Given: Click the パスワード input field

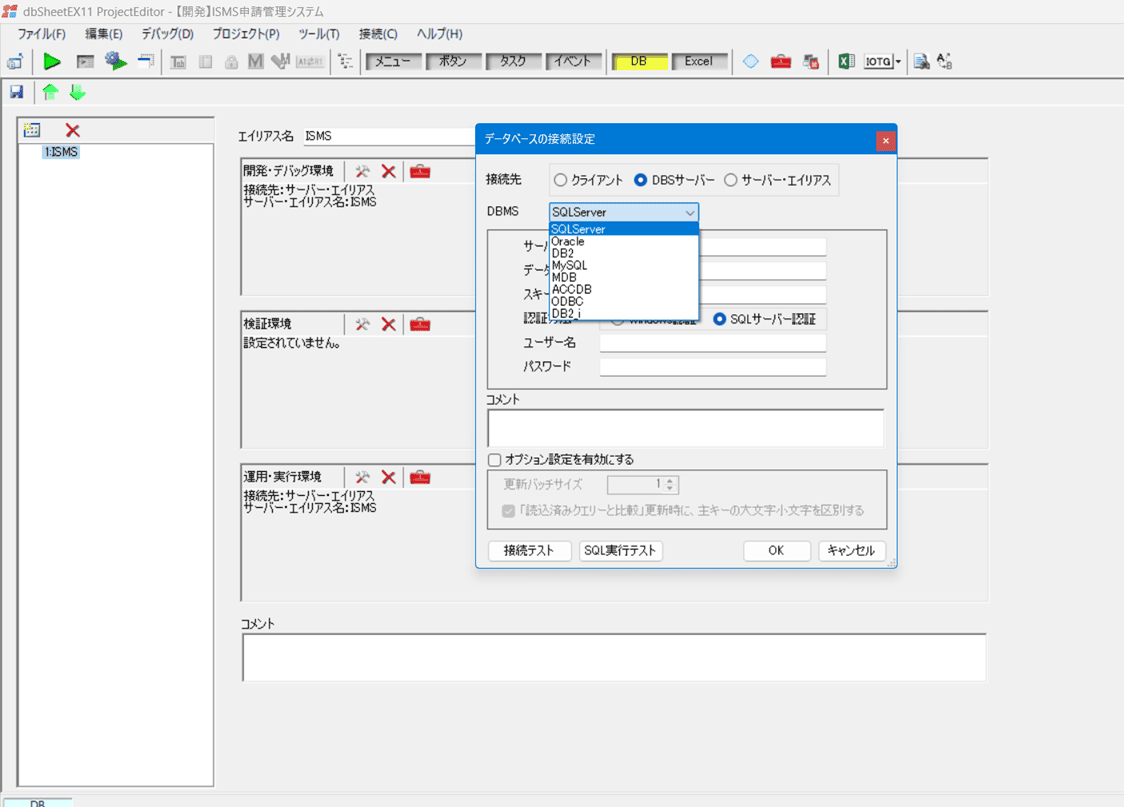Looking at the screenshot, I should pyautogui.click(x=712, y=367).
